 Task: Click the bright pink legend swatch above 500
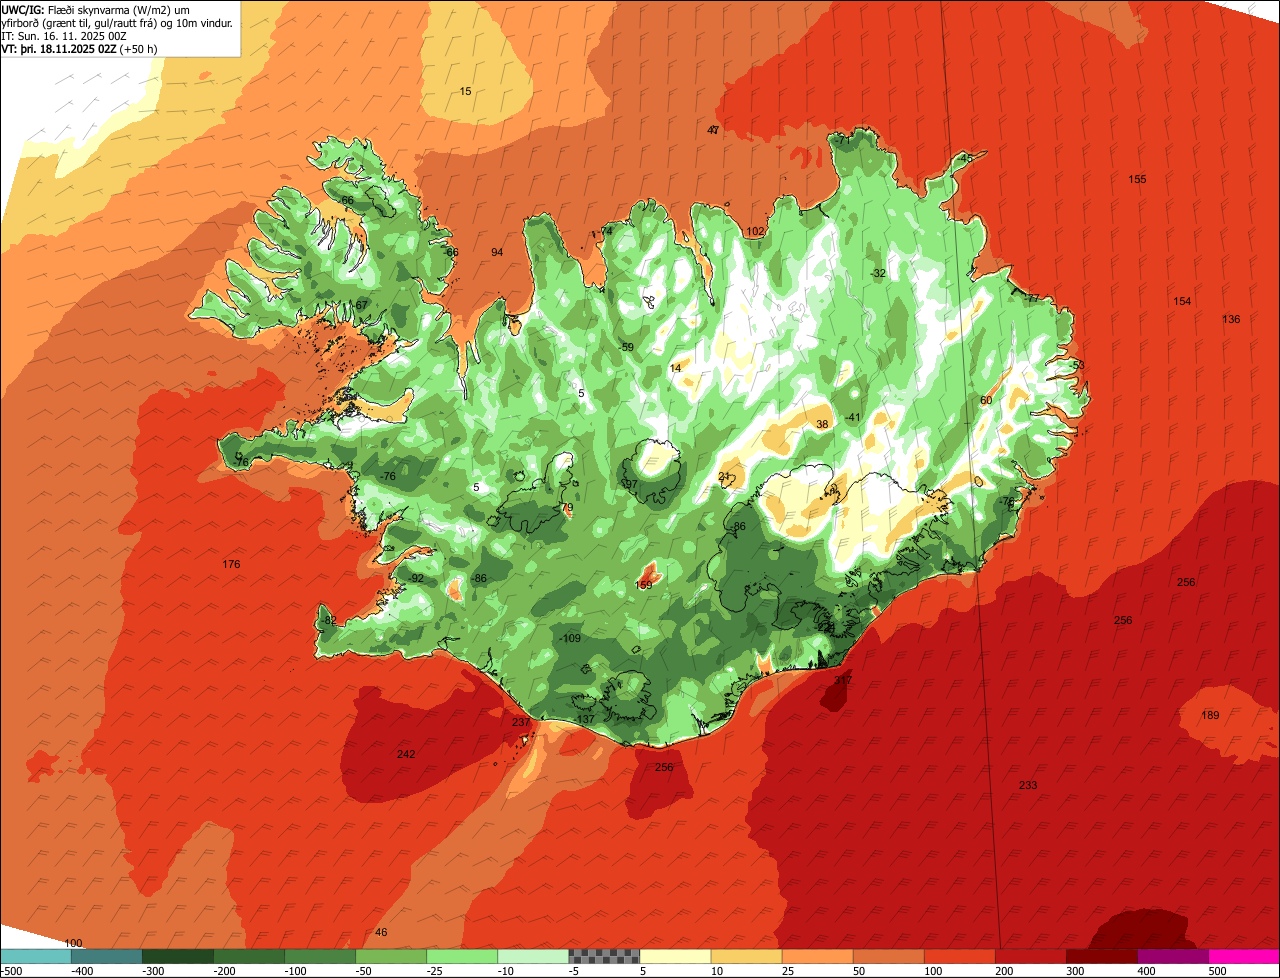coord(1244,956)
